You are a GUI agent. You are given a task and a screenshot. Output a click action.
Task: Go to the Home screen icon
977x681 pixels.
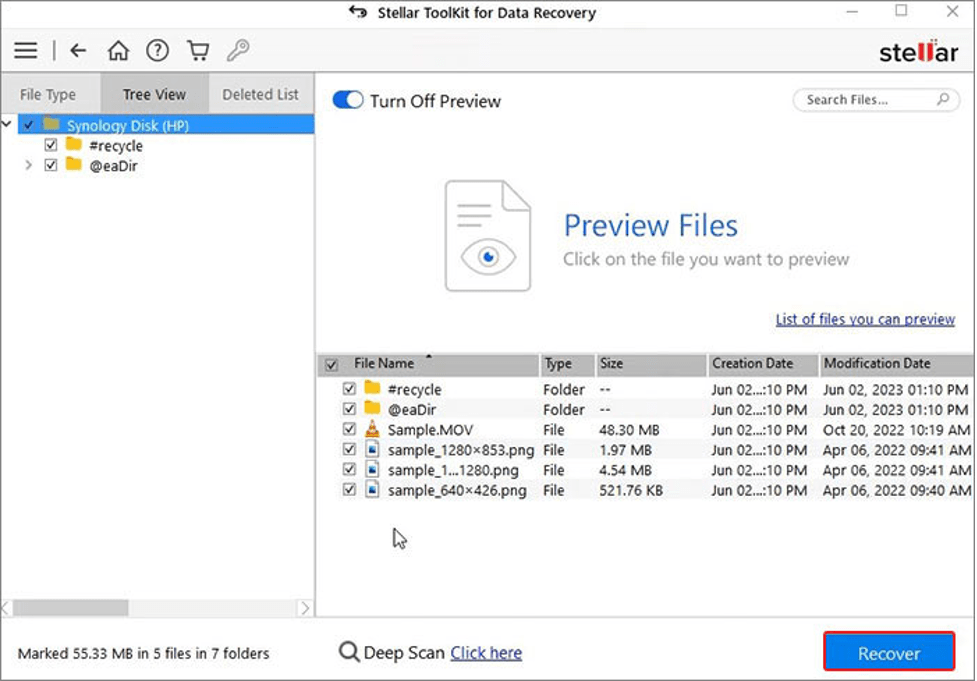click(118, 49)
